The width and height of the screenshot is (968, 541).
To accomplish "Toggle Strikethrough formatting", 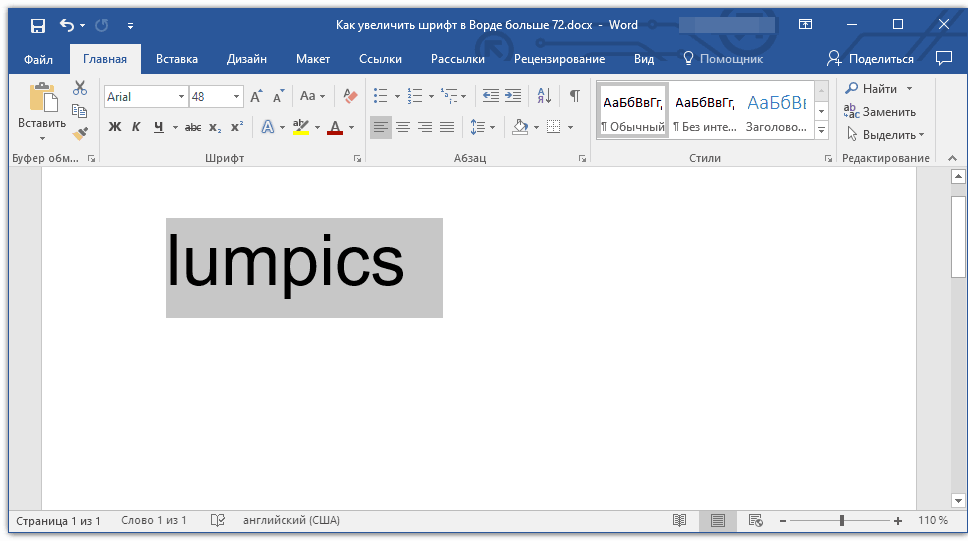I will point(193,127).
